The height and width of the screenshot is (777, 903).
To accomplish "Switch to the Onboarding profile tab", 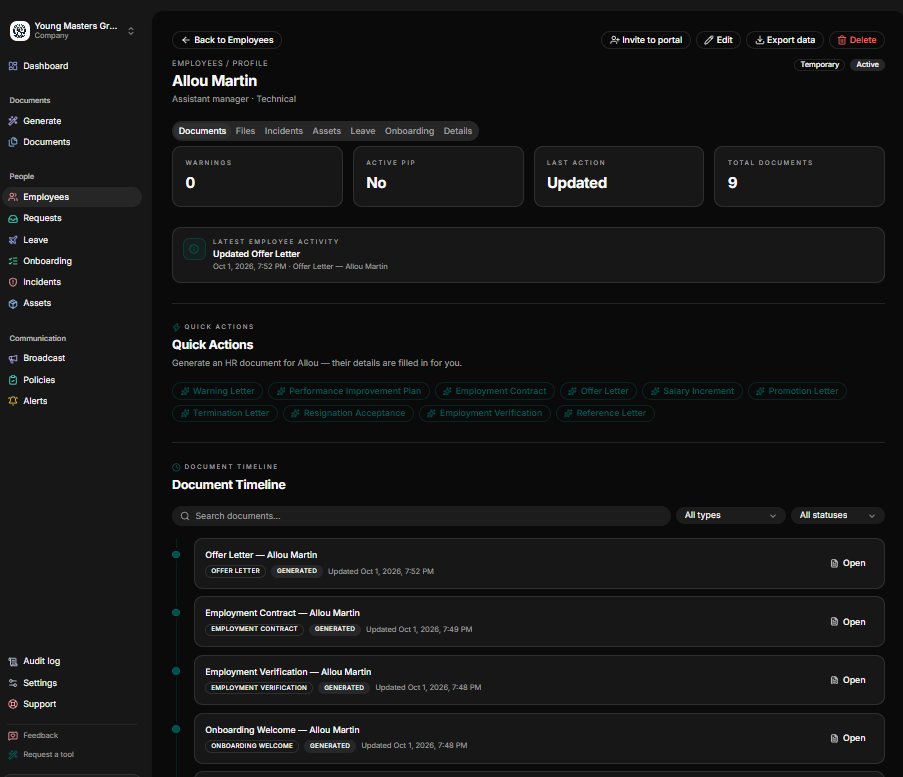I will click(409, 131).
